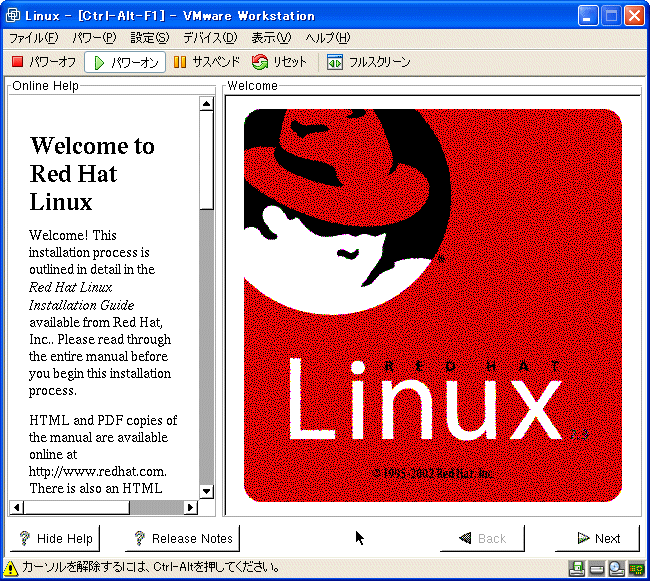Image resolution: width=650 pixels, height=581 pixels.
Task: Click the red Power Off toolbar button
Action: coord(44,62)
